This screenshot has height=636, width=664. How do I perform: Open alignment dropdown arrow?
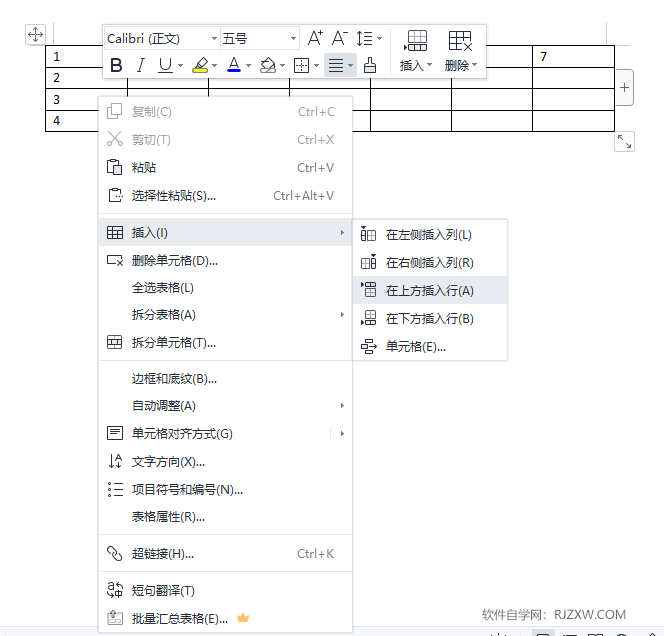point(351,66)
